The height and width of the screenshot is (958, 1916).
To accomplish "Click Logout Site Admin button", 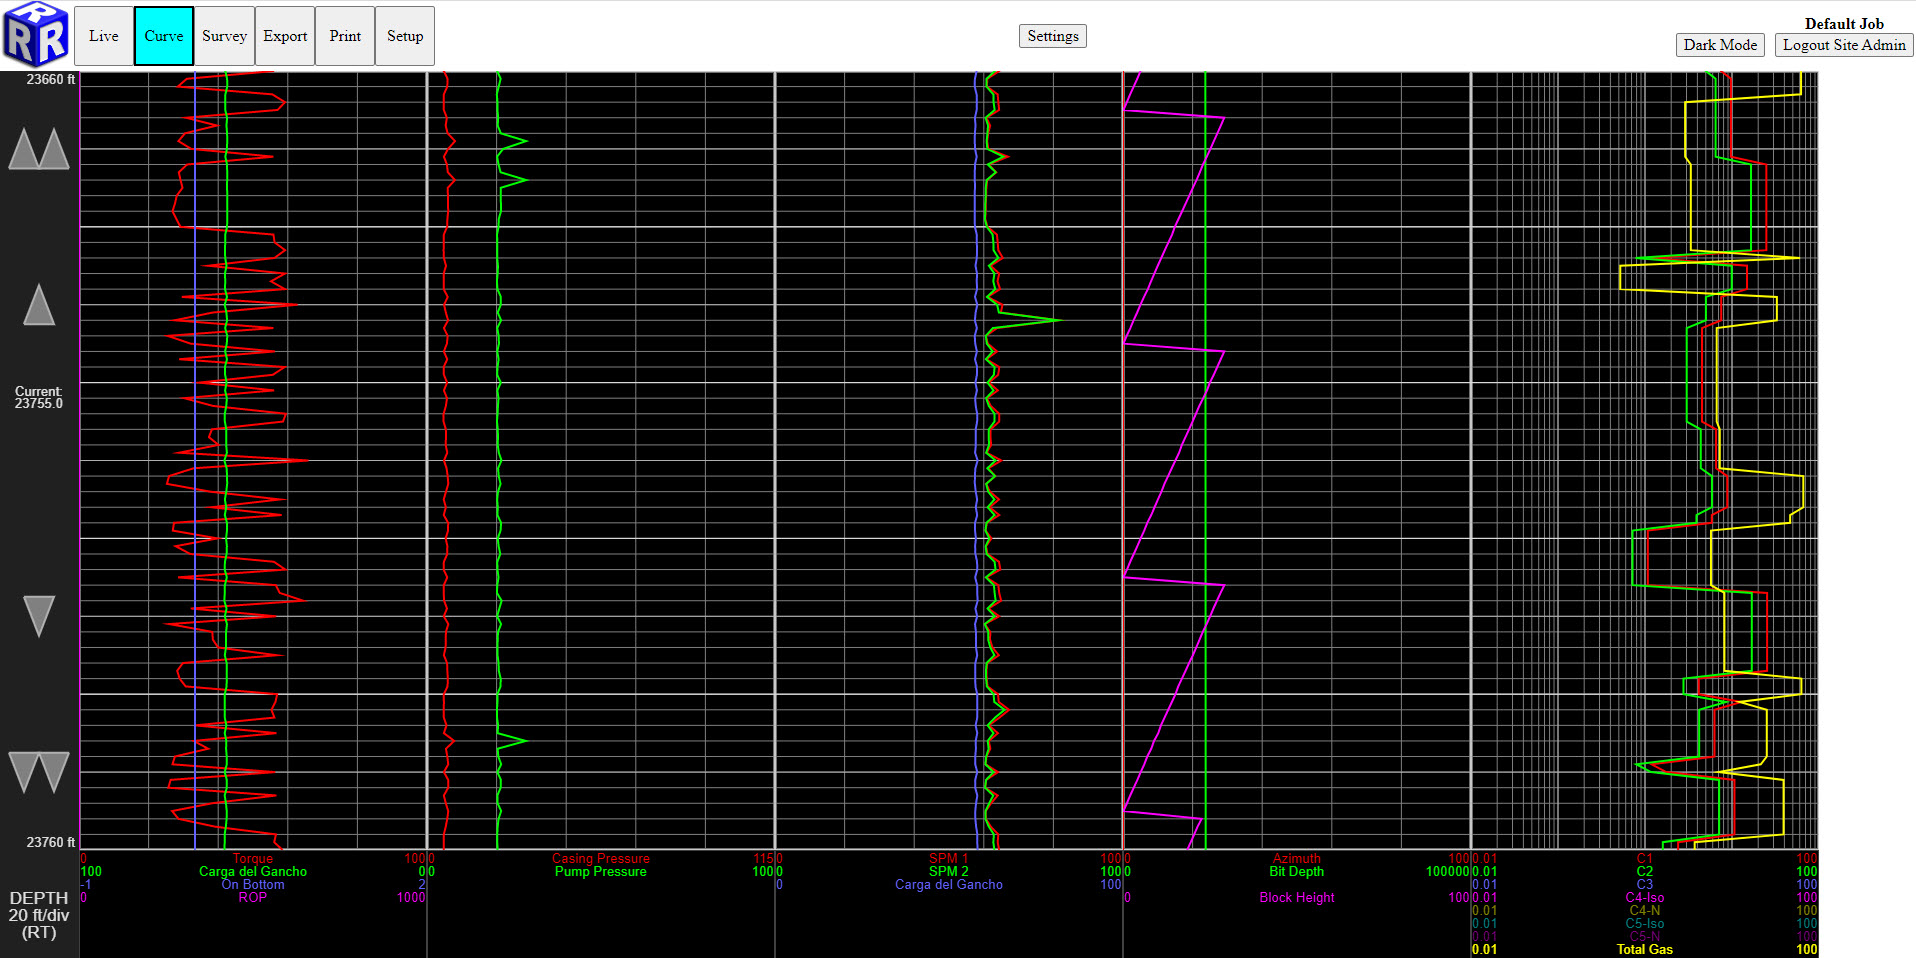I will coord(1844,45).
